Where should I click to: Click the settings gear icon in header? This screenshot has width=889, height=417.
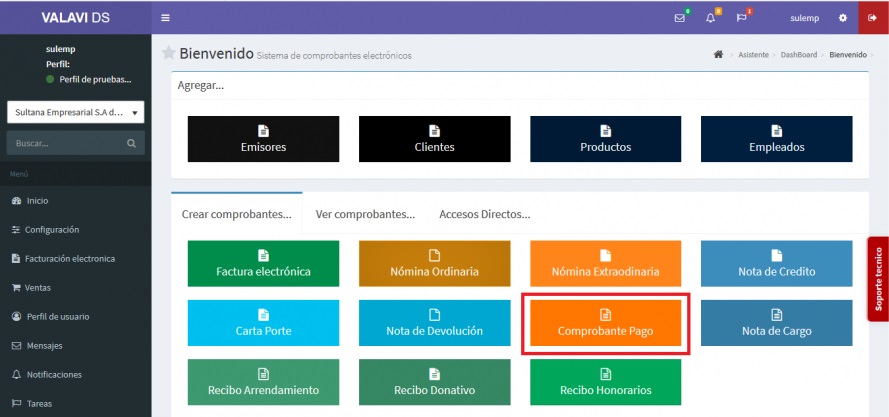[842, 18]
